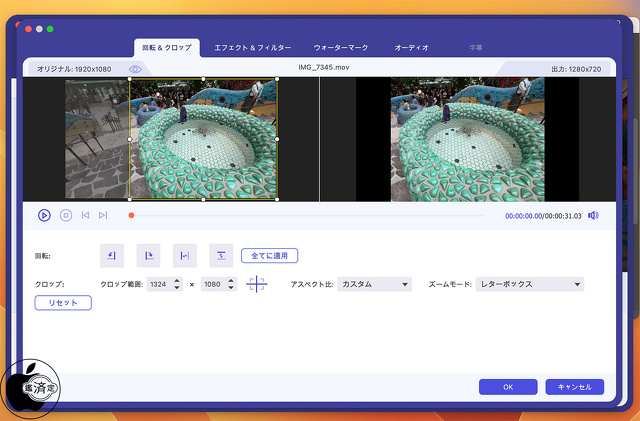Screen dimensions: 640x421
Task: Click the top-middle crop handle
Action: [x=203, y=79]
